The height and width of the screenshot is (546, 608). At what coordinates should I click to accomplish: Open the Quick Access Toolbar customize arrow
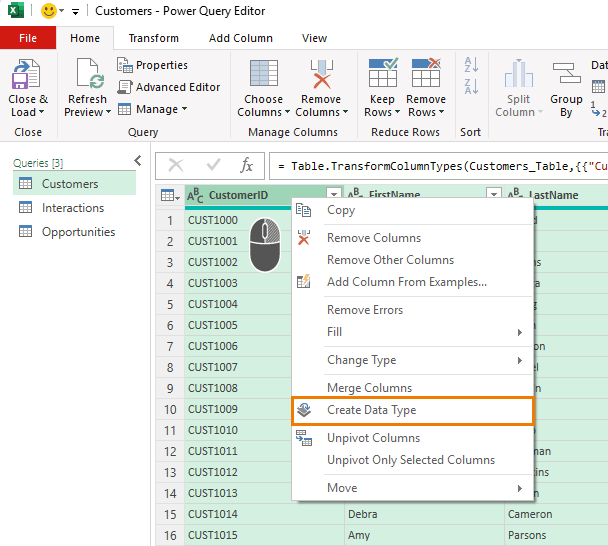(x=76, y=12)
